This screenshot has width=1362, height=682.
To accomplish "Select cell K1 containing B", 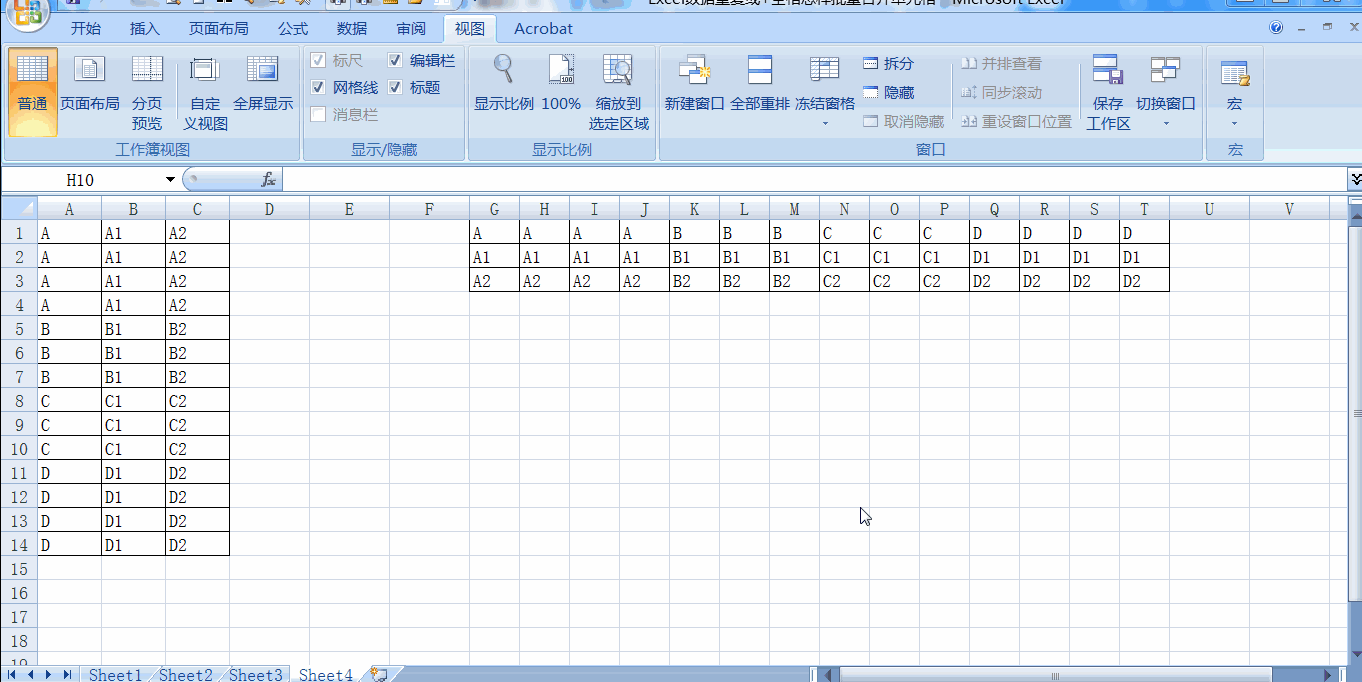I will click(x=694, y=233).
